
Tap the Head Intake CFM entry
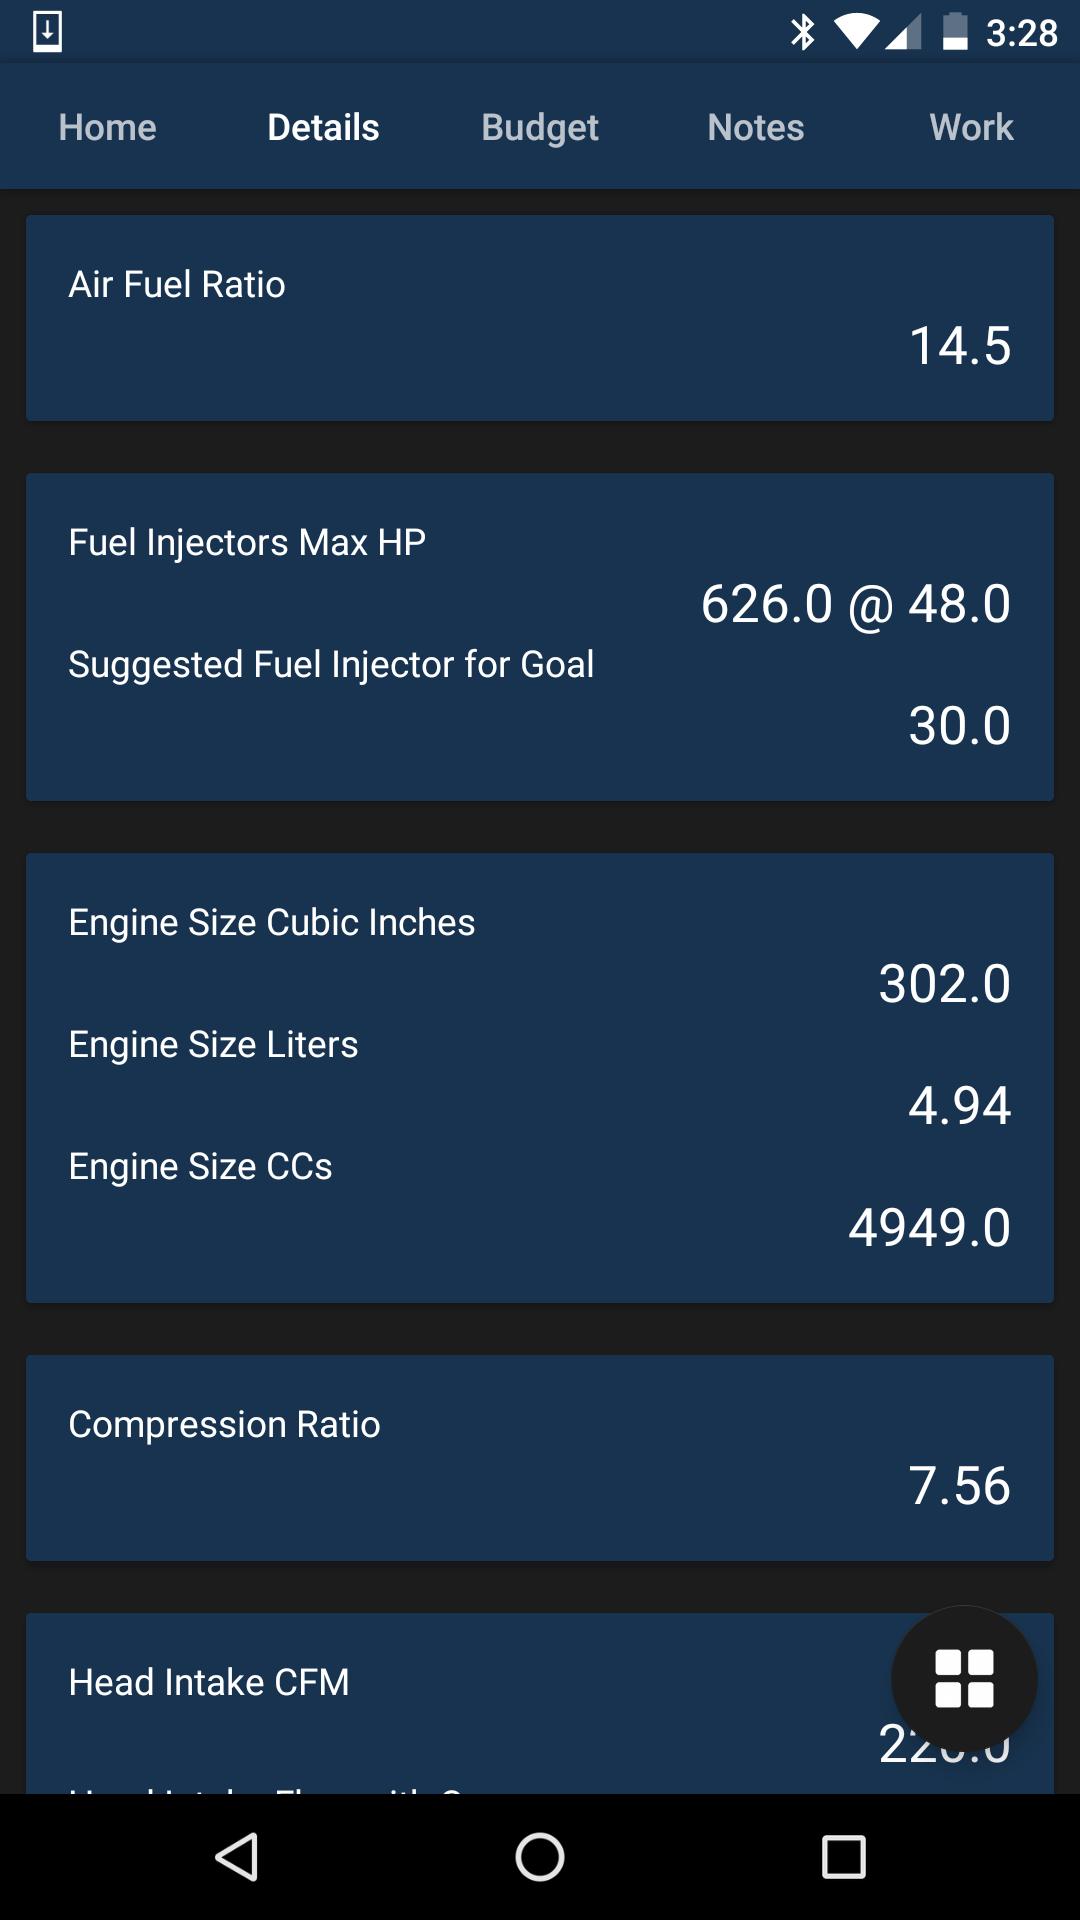point(208,1682)
